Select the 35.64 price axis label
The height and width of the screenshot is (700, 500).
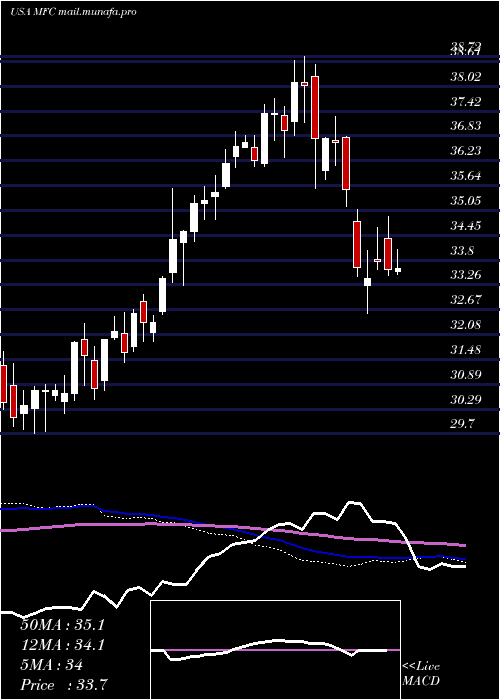point(466,176)
